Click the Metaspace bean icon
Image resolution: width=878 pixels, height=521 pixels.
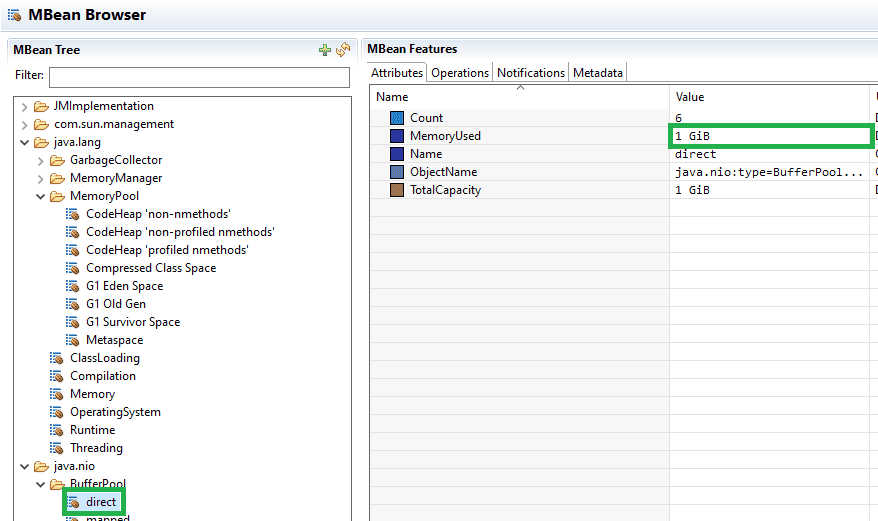click(73, 340)
